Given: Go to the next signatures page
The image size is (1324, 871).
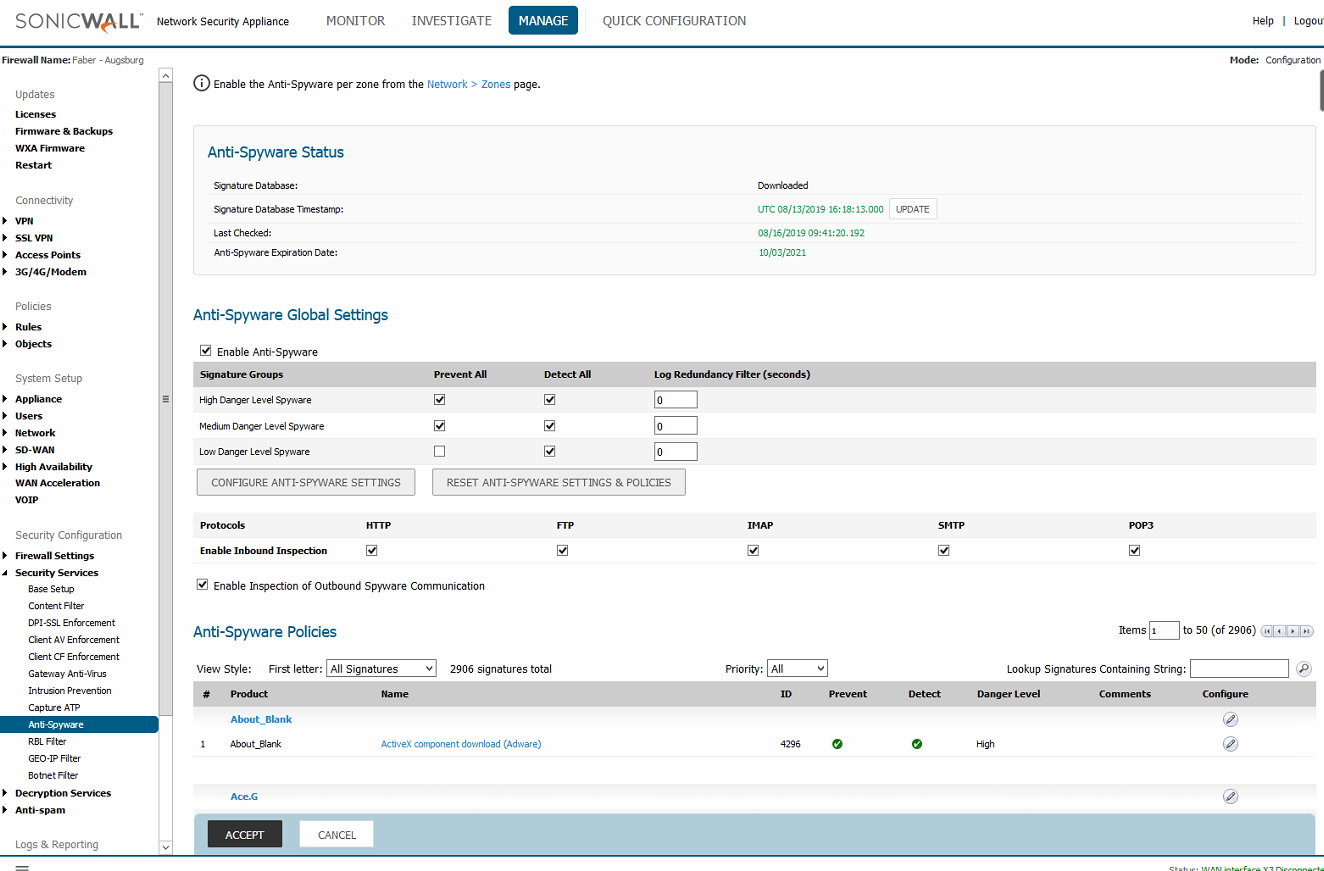Looking at the screenshot, I should (1293, 631).
